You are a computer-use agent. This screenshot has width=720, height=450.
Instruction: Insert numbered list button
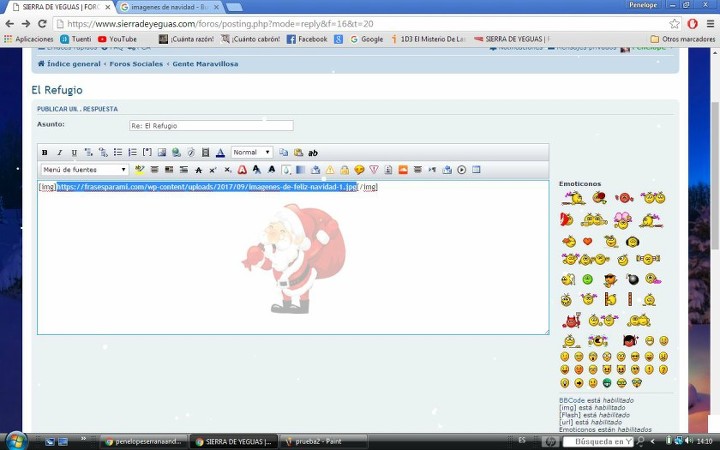[133, 152]
